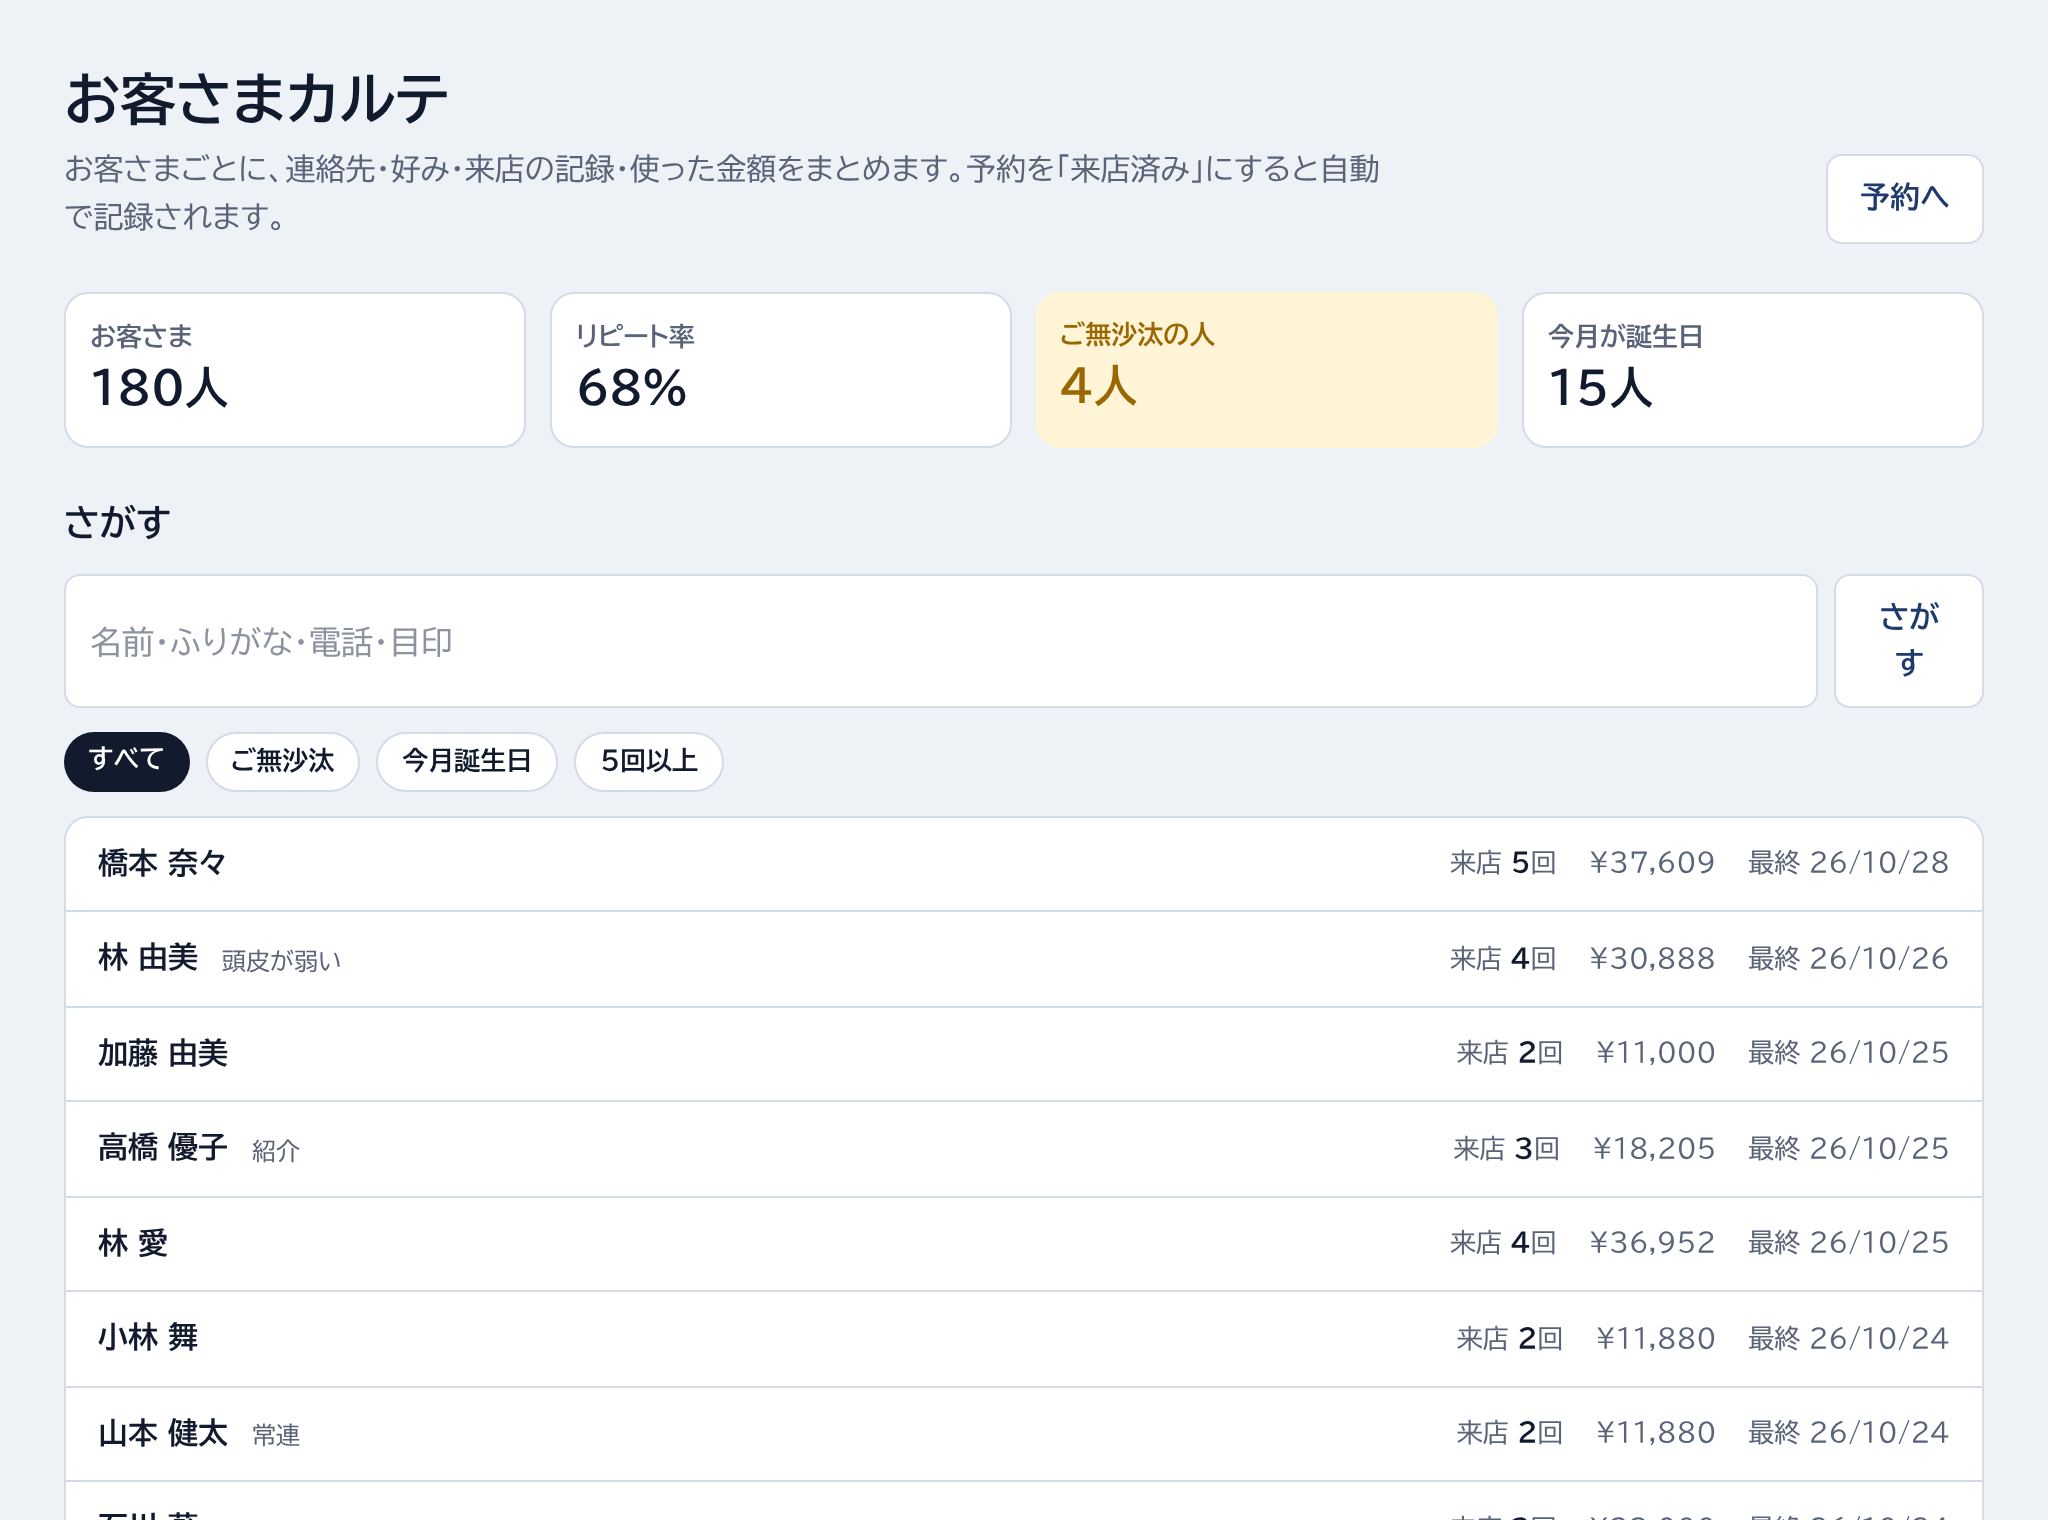Click 来店 5回 visit count
This screenshot has width=2048, height=1520.
[1503, 863]
